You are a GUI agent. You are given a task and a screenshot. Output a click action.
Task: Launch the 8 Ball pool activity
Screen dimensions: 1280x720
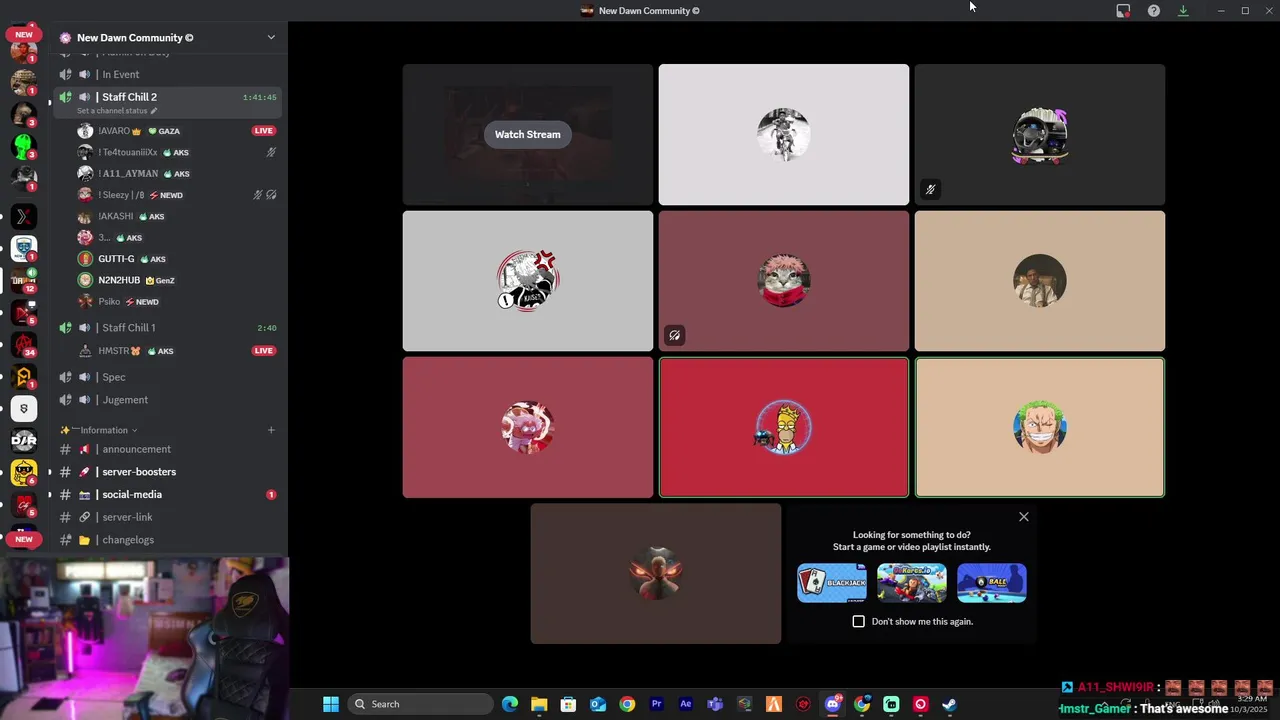[x=992, y=583]
